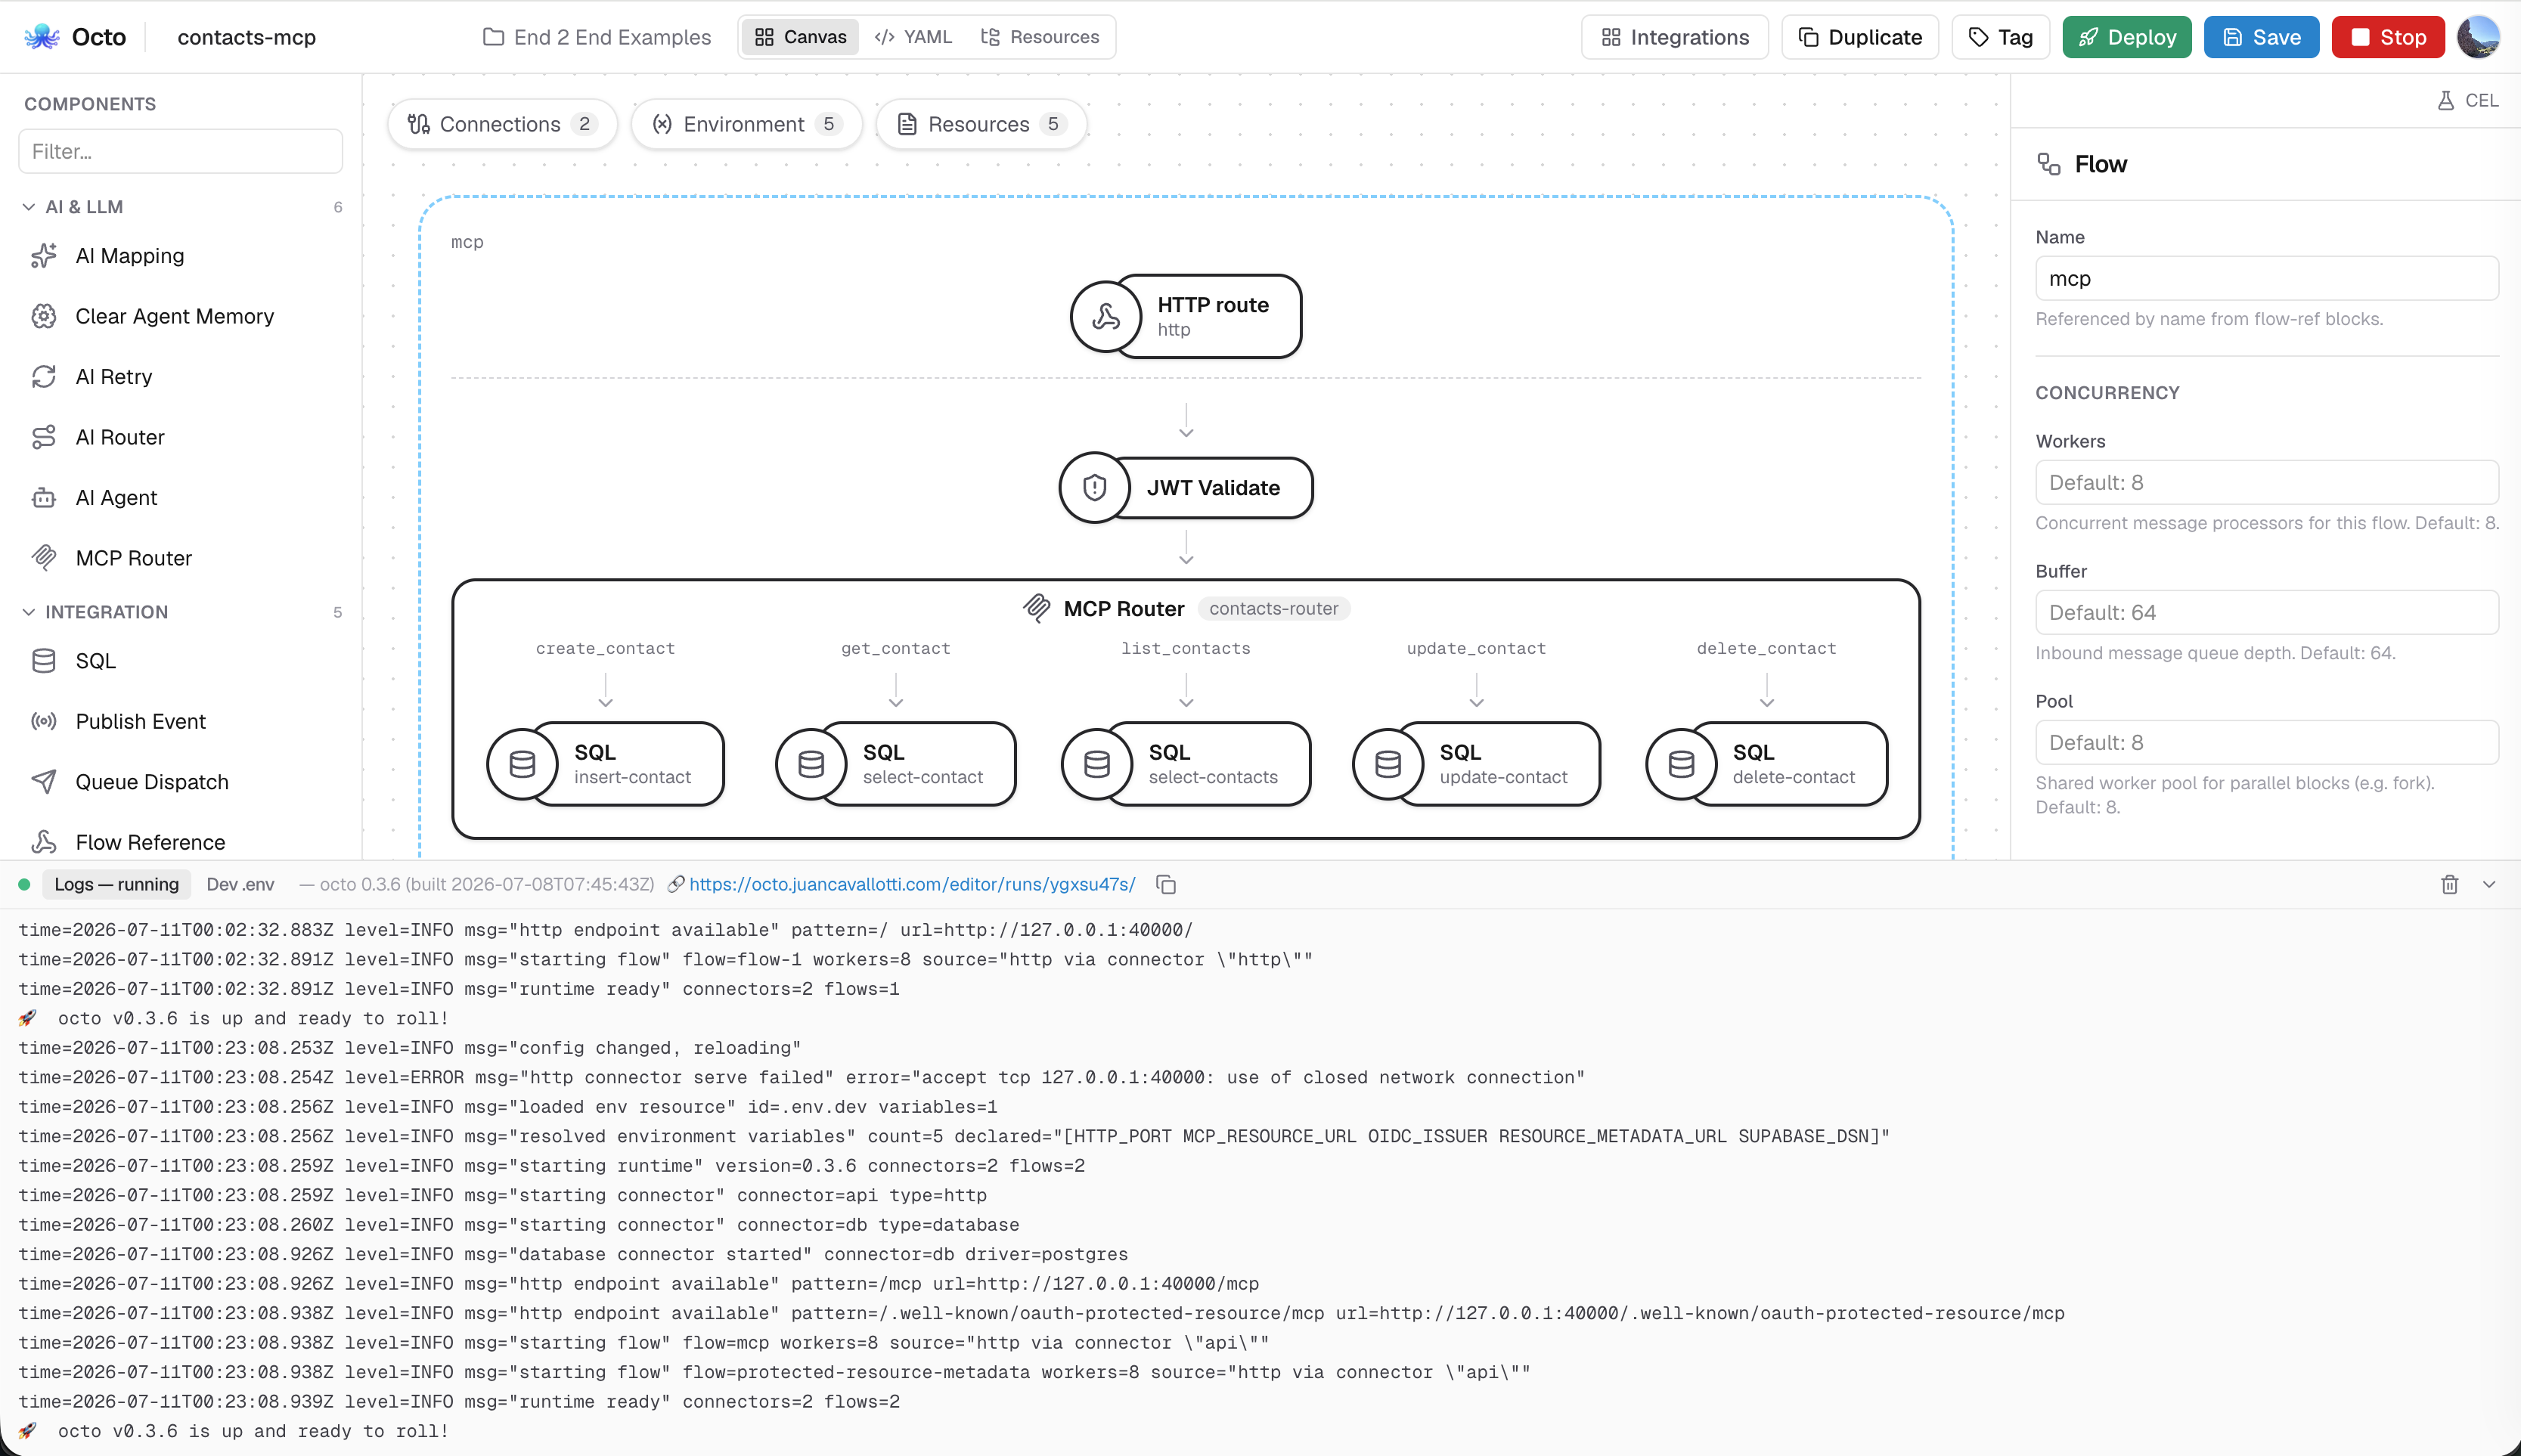Open the Integrations button
The image size is (2521, 1456).
(1675, 37)
